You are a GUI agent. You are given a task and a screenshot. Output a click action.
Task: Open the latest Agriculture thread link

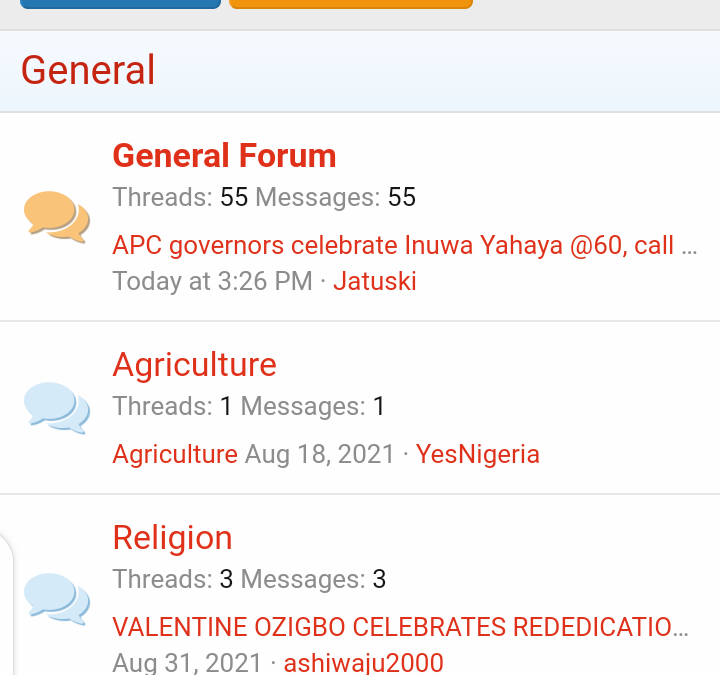(175, 454)
